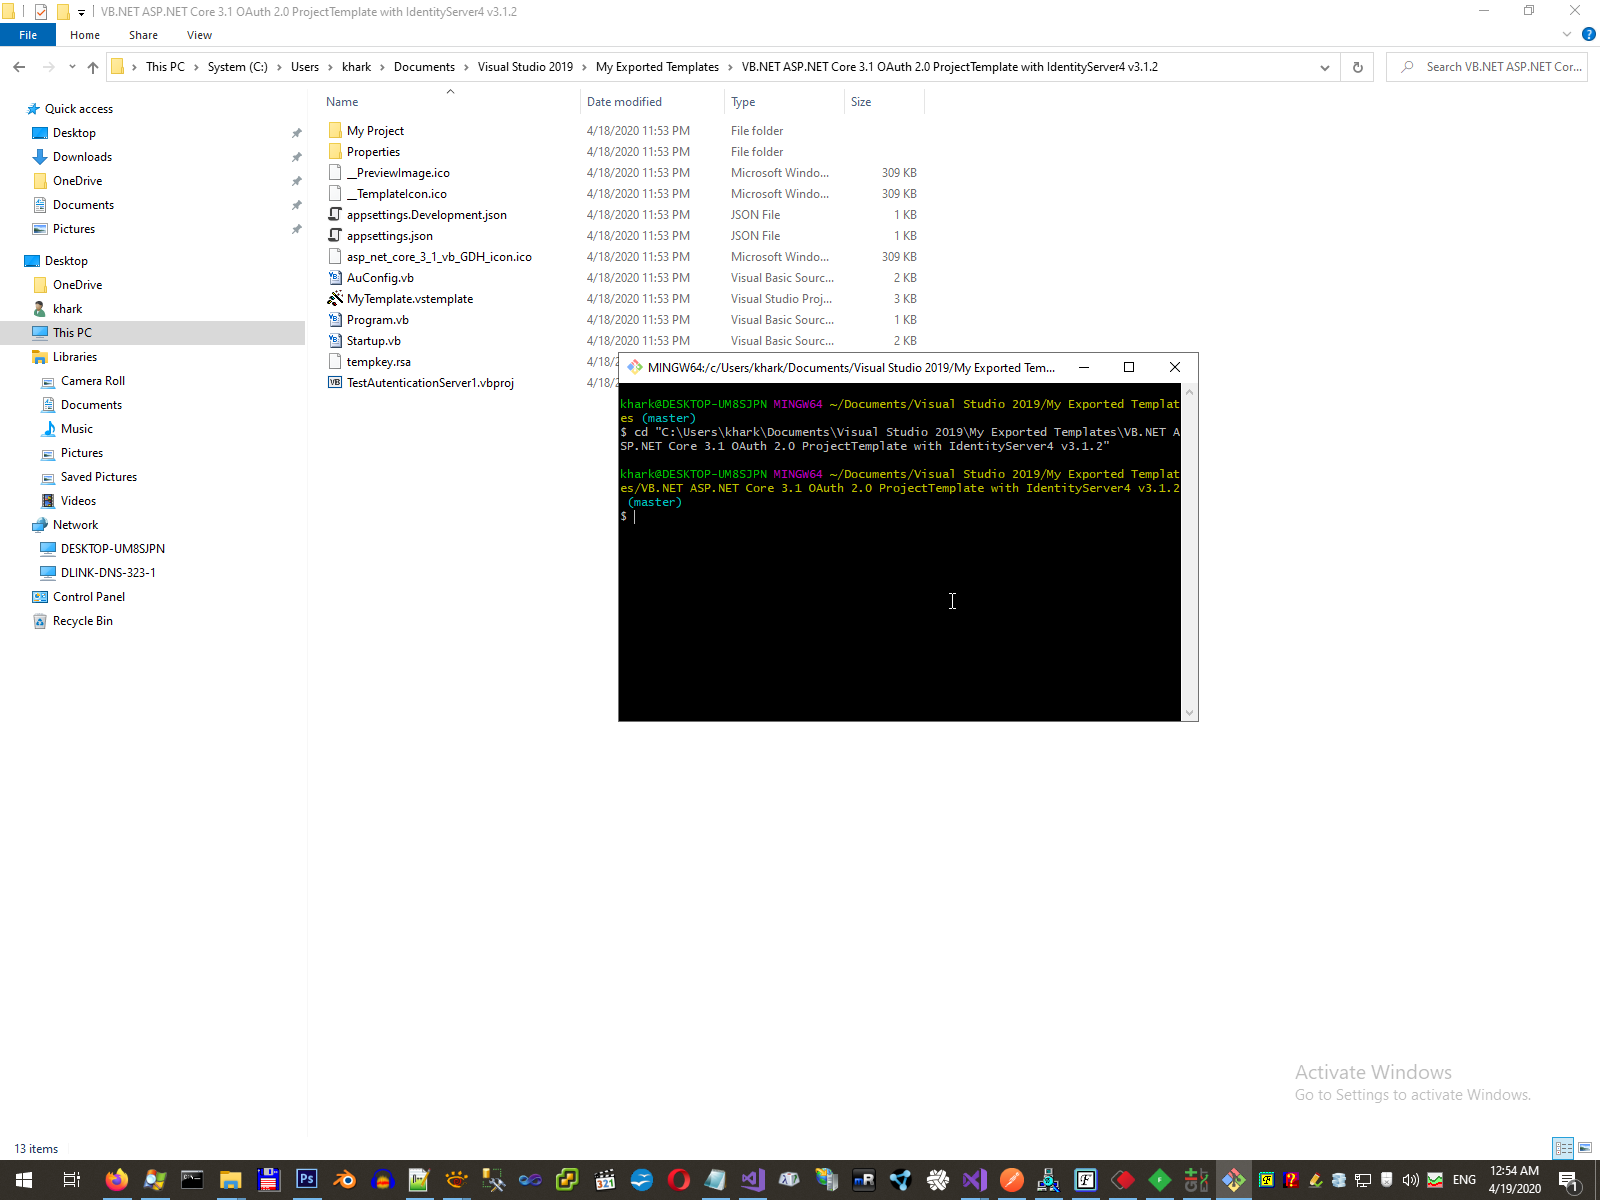Click the Git Bash window title icon

pyautogui.click(x=634, y=367)
